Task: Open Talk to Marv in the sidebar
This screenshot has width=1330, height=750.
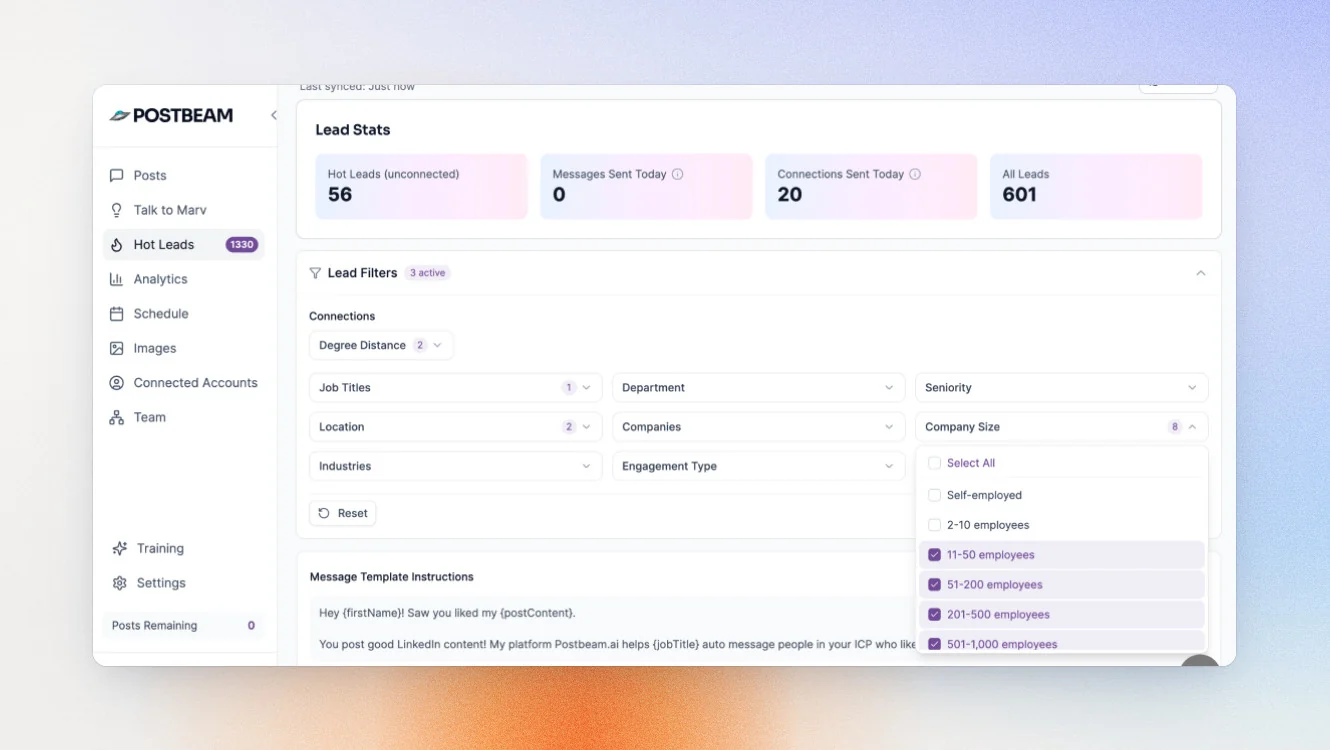Action: [183, 210]
